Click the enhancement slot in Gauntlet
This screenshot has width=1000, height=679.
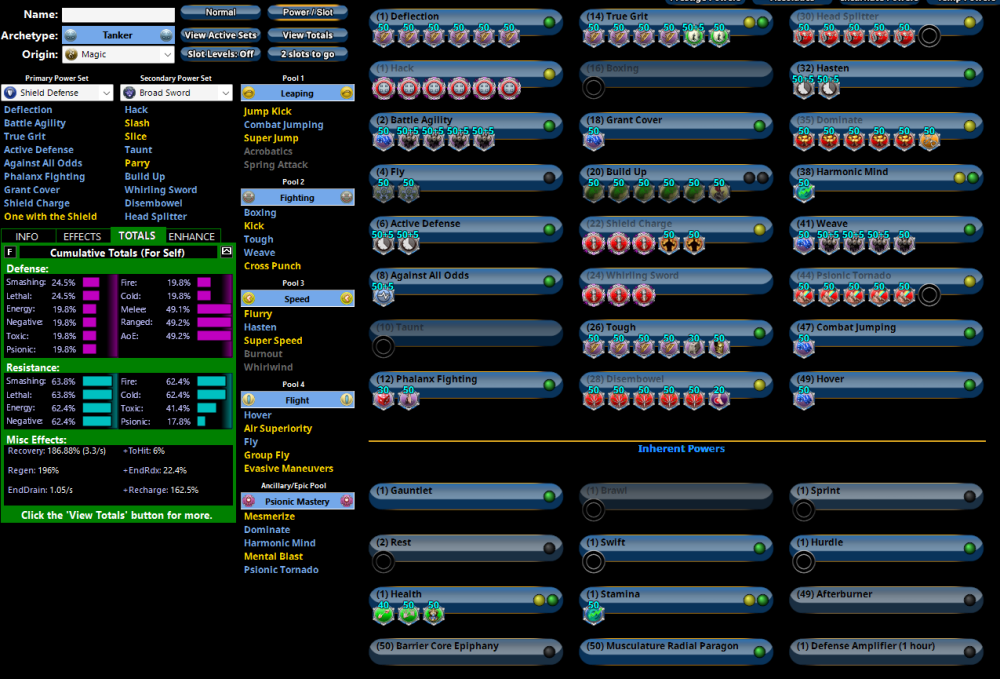click(385, 508)
